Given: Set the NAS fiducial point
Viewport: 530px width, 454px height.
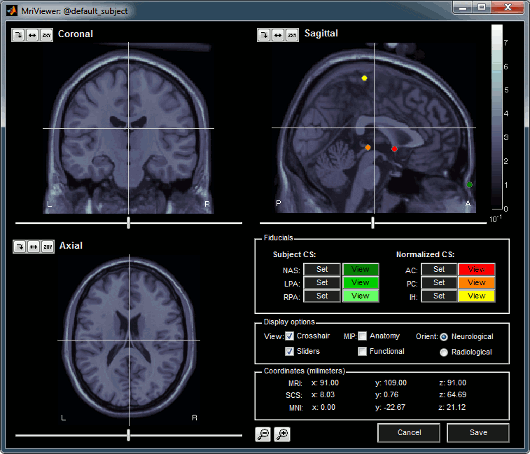Looking at the screenshot, I should (x=322, y=269).
